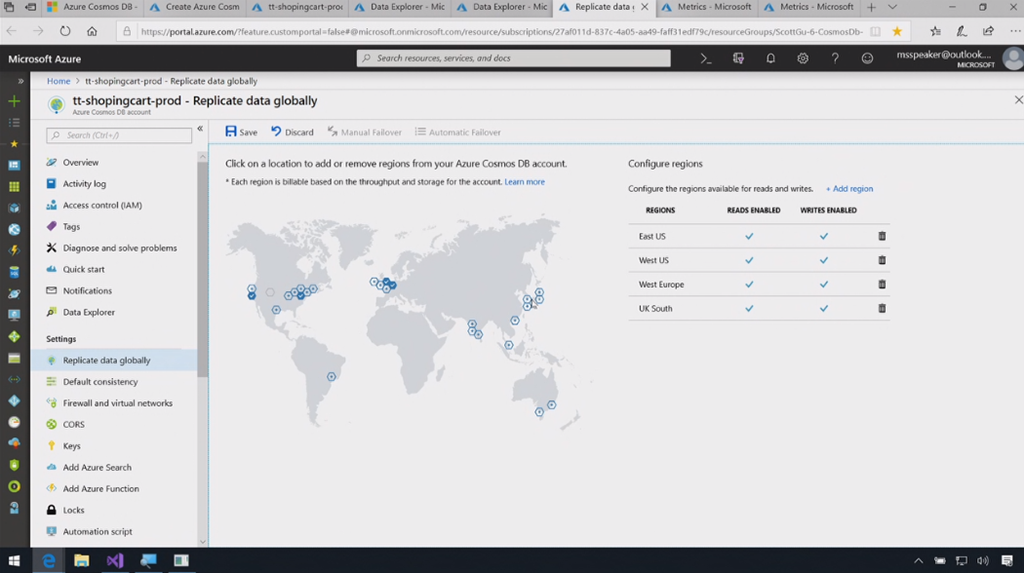Viewport: 1024px width, 573px height.
Task: Open portal settings gear icon
Action: tap(803, 59)
